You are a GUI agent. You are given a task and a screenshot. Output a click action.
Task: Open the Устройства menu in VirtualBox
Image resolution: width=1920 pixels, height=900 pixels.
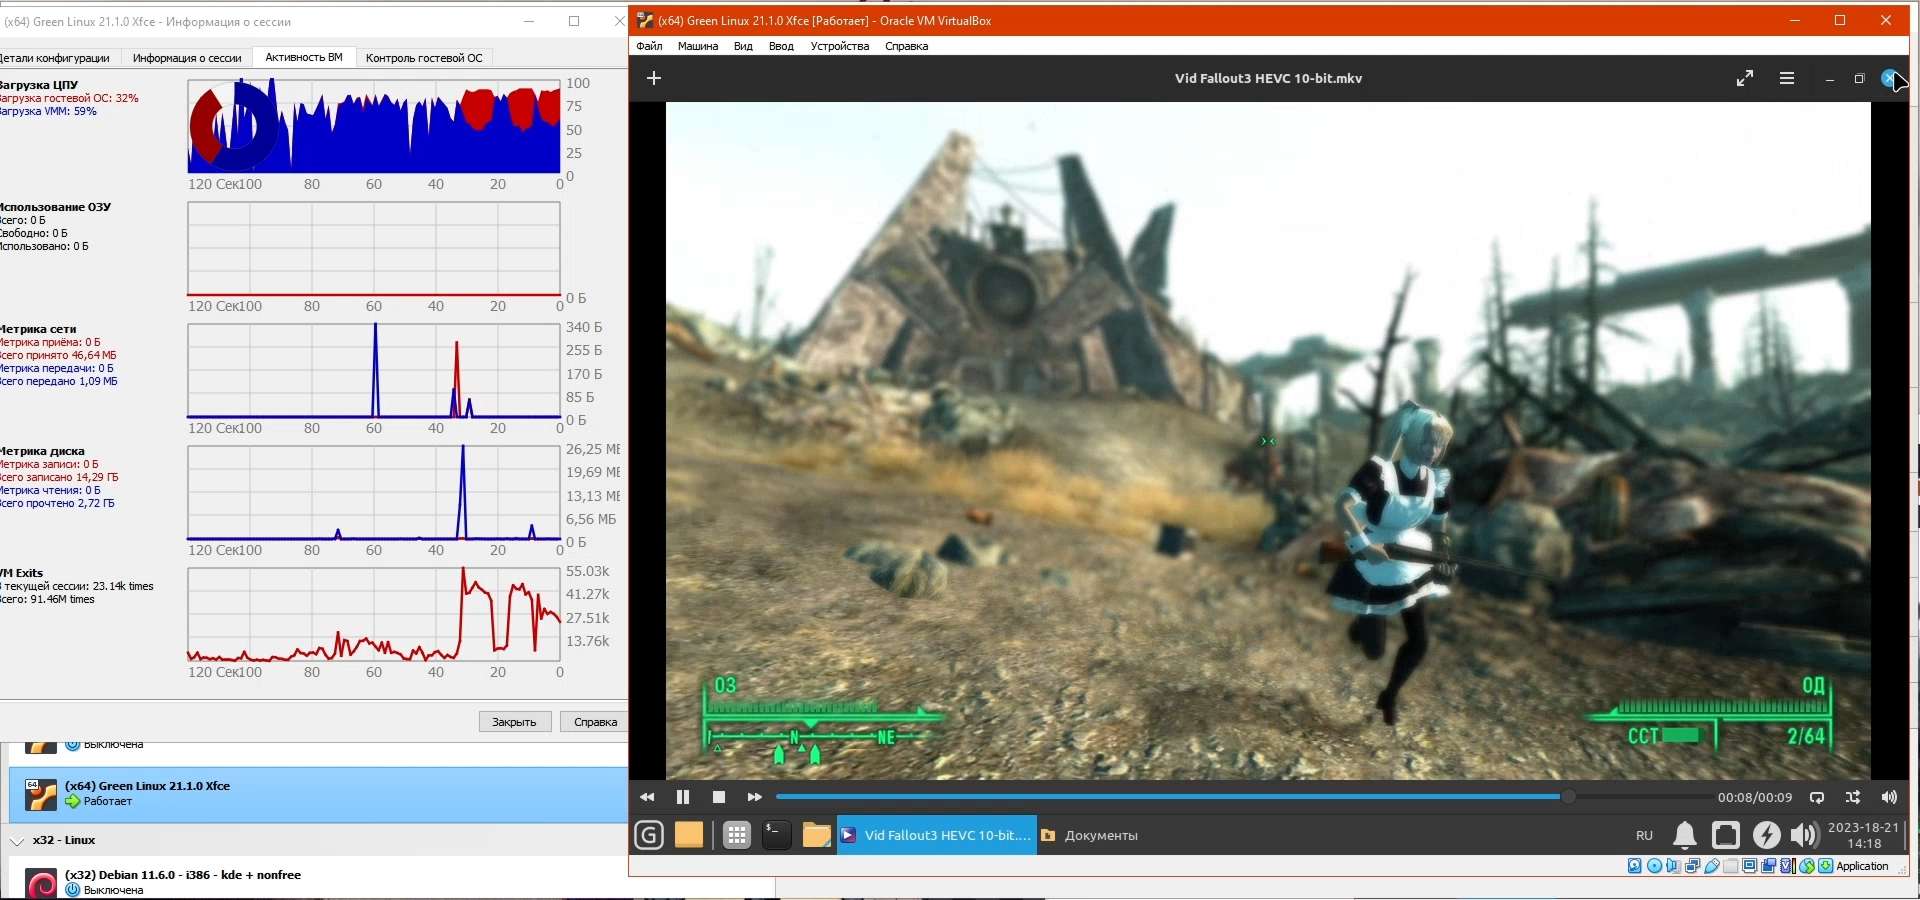coord(839,46)
